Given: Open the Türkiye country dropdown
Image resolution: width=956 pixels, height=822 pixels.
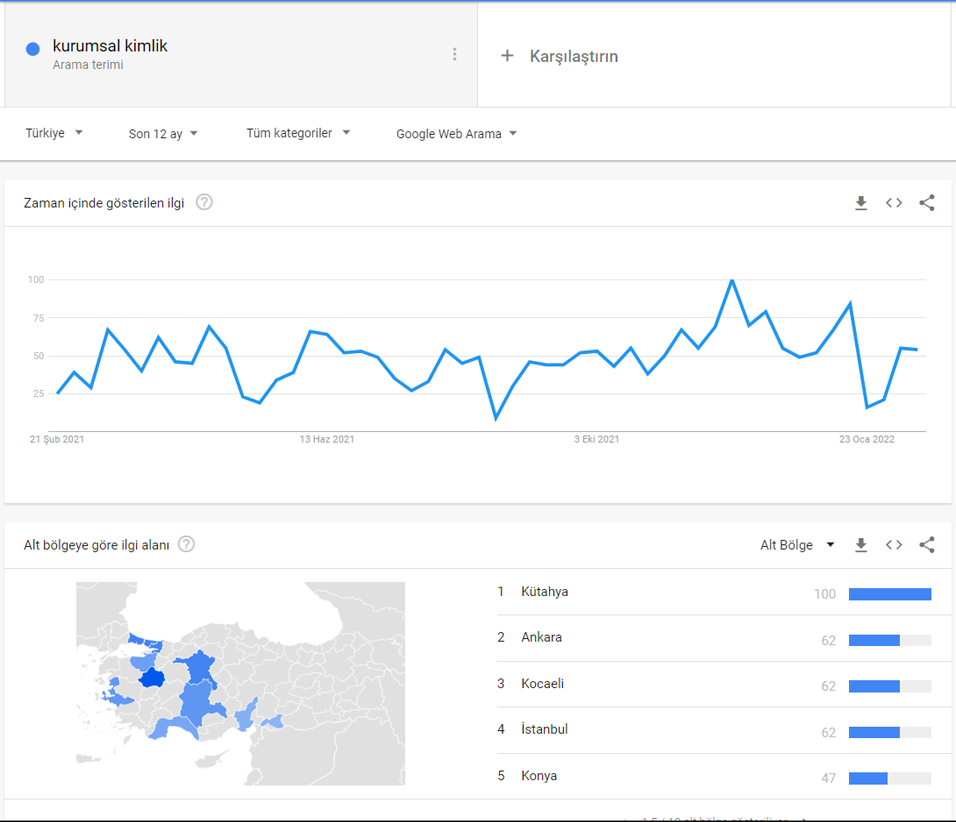Looking at the screenshot, I should (54, 133).
